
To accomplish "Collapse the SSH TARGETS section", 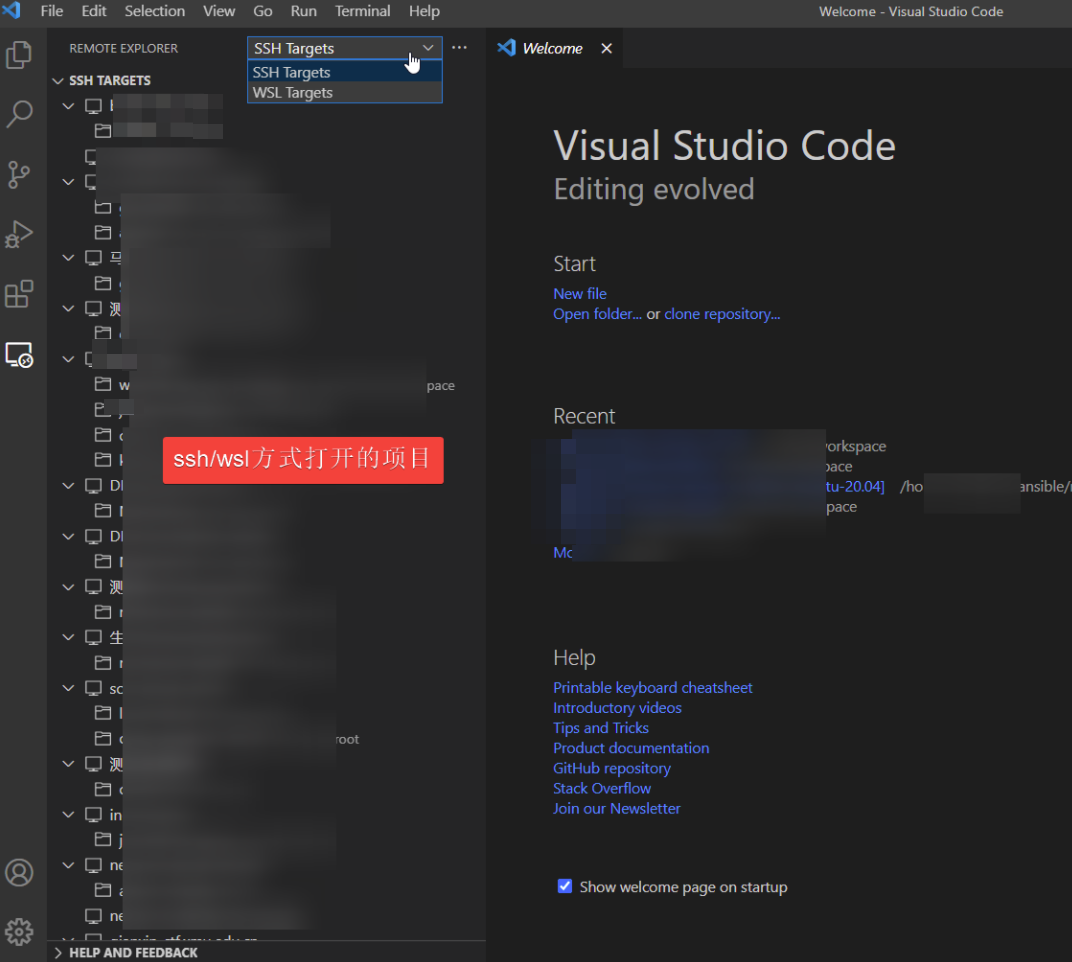I will 57,81.
